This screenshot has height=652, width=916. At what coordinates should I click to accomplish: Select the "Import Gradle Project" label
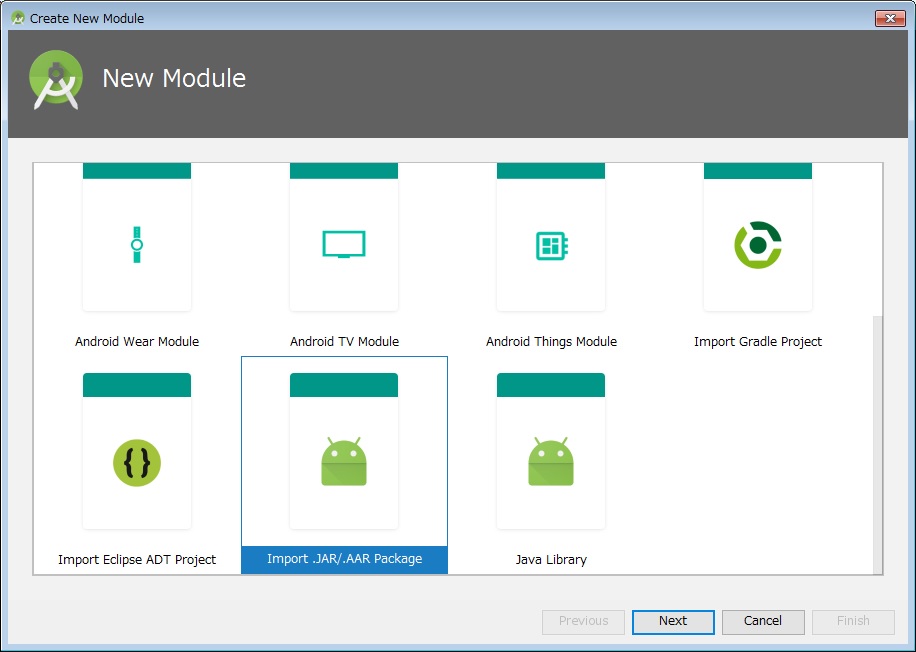click(x=758, y=342)
